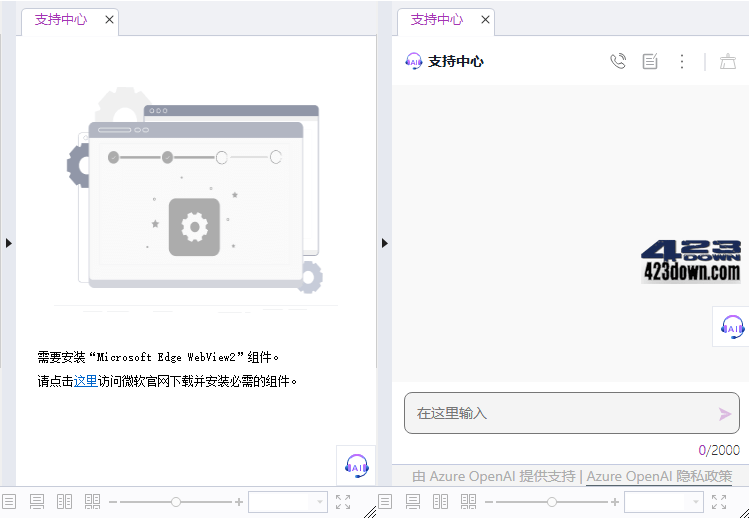This screenshot has height=518, width=749.
Task: Close the 支持中心 tab in right window
Action: [485, 20]
